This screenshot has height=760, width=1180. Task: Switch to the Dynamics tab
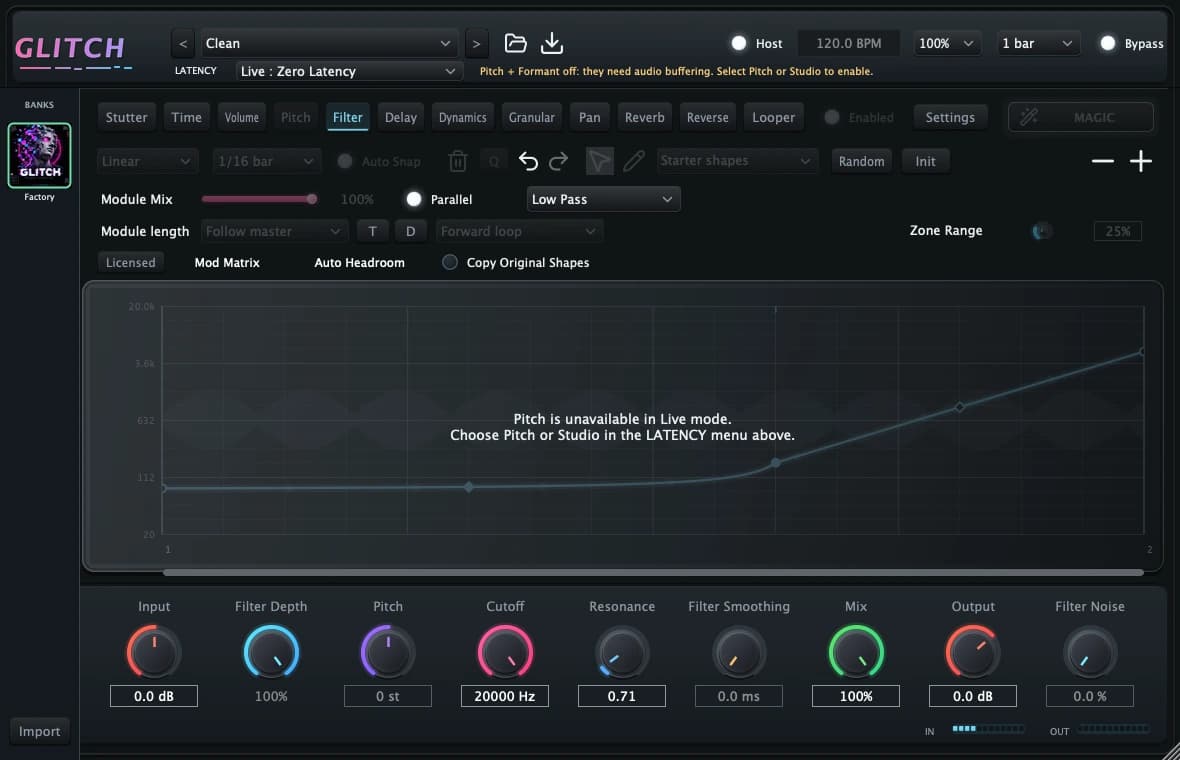point(462,117)
